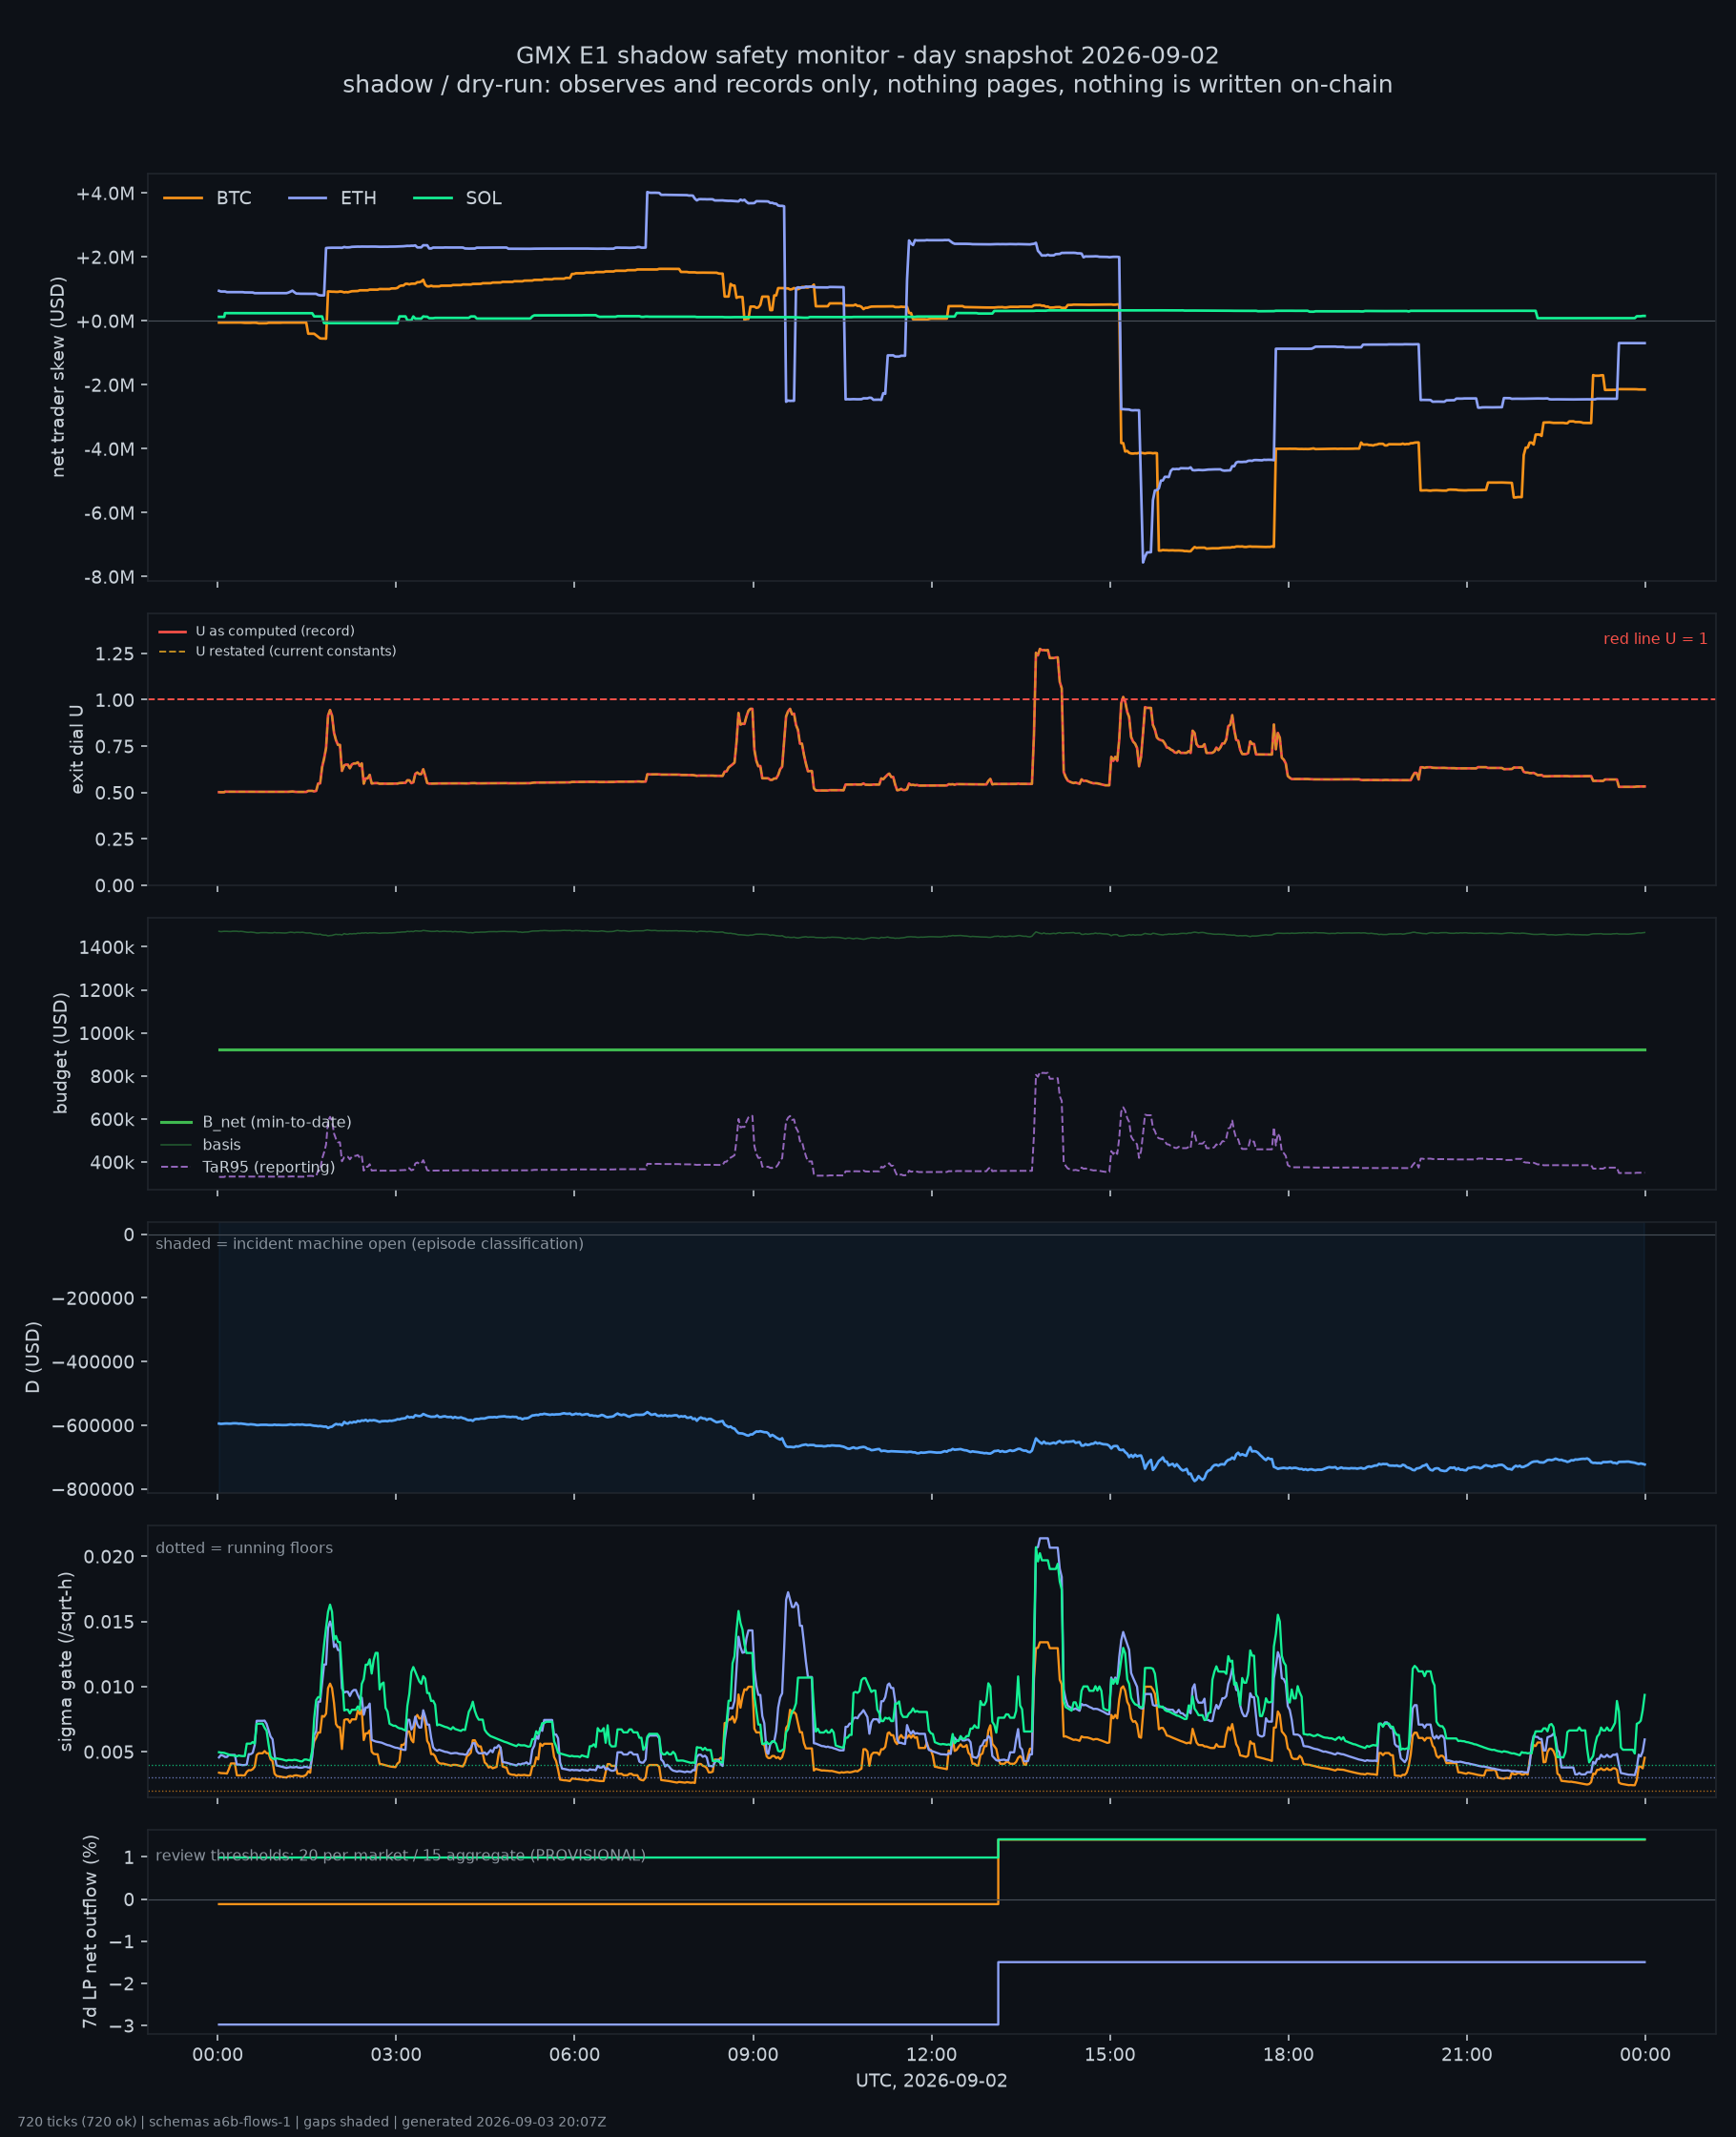Click the ETH legend entry
Screen dimensions: 1736x2137
[333, 198]
